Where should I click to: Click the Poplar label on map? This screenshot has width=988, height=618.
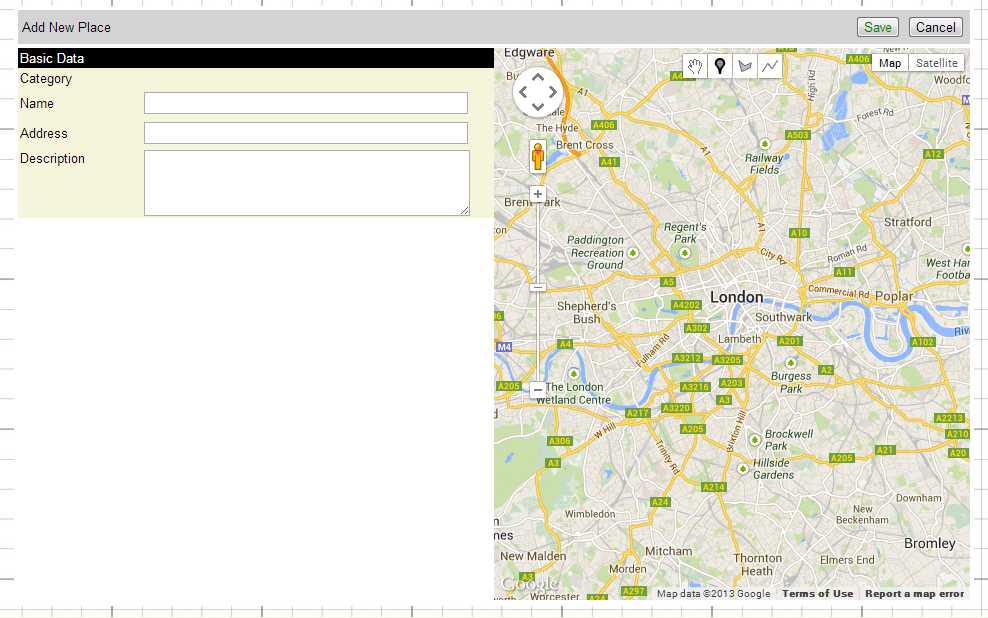pyautogui.click(x=893, y=296)
